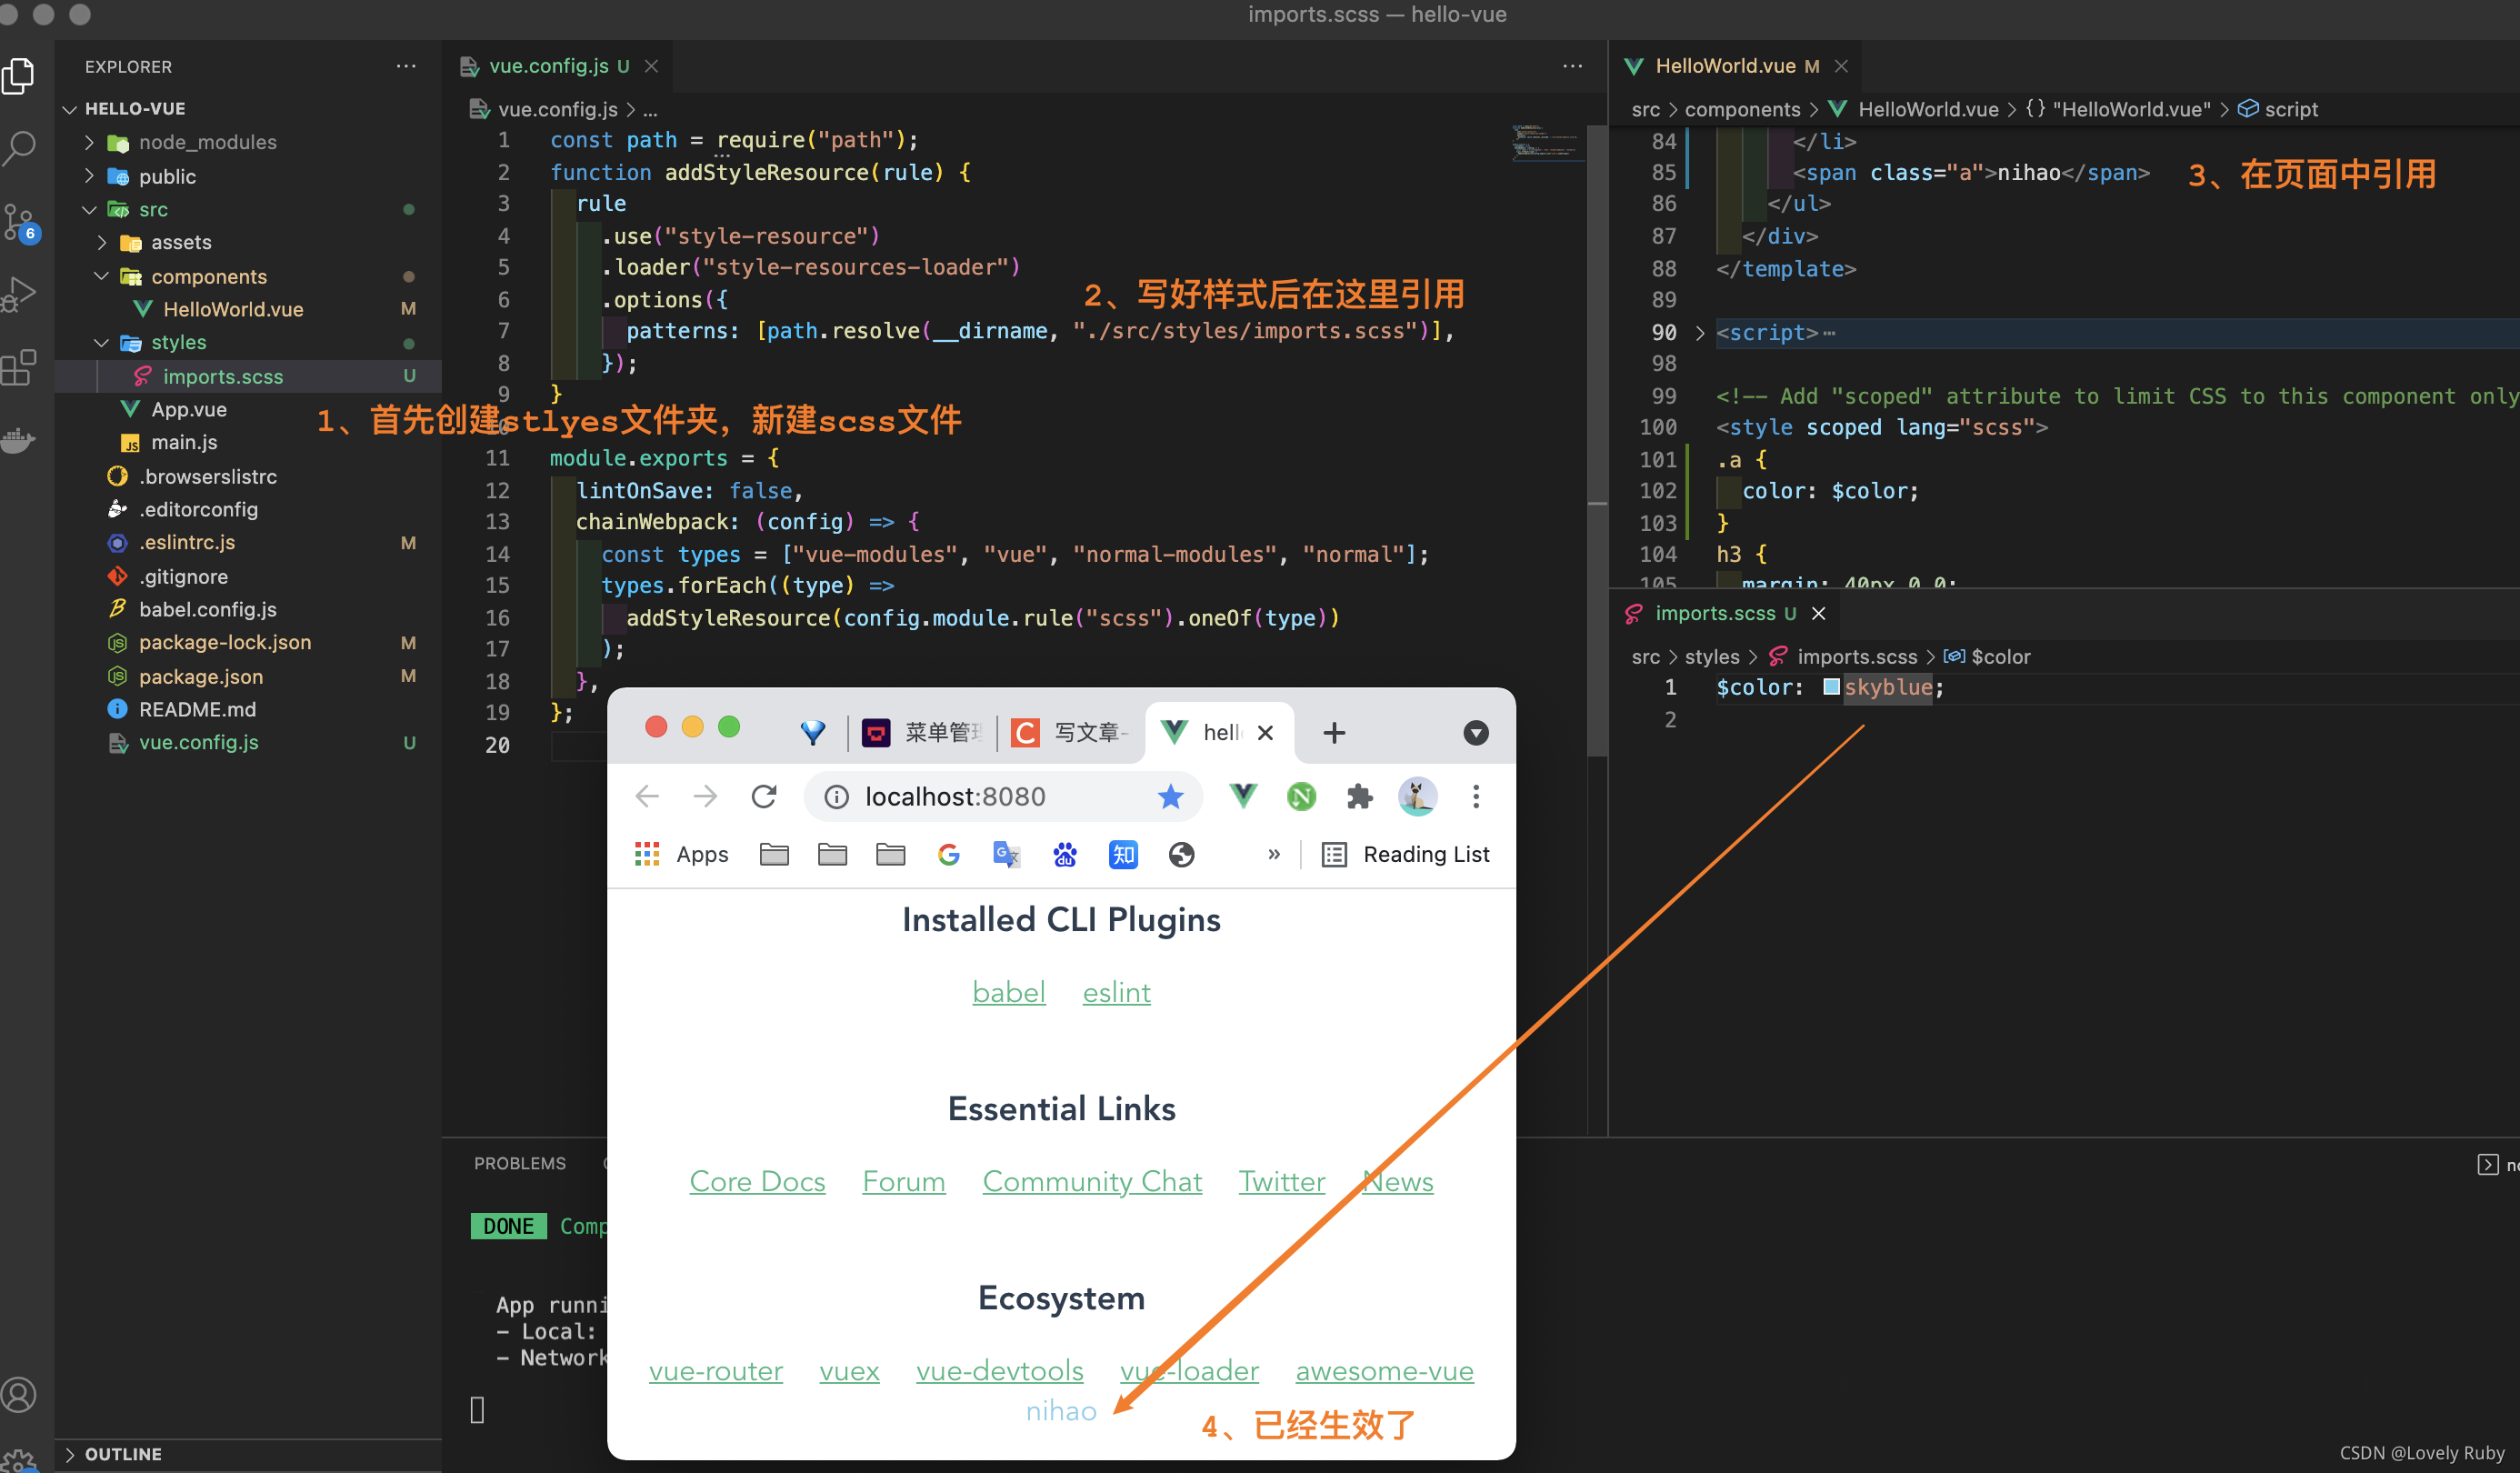Image resolution: width=2520 pixels, height=1473 pixels.
Task: Open Chrome extensions puzzle icon
Action: click(1359, 796)
